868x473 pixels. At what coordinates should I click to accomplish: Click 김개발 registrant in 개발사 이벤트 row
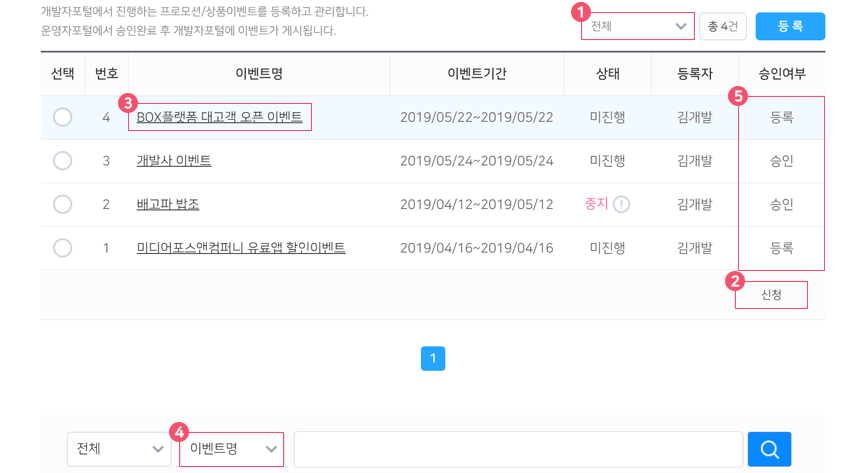pos(695,161)
